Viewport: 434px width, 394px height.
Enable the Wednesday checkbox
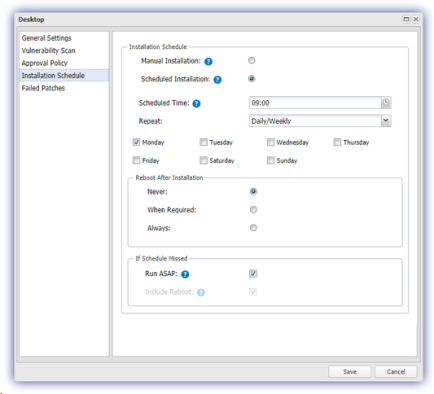coord(271,142)
